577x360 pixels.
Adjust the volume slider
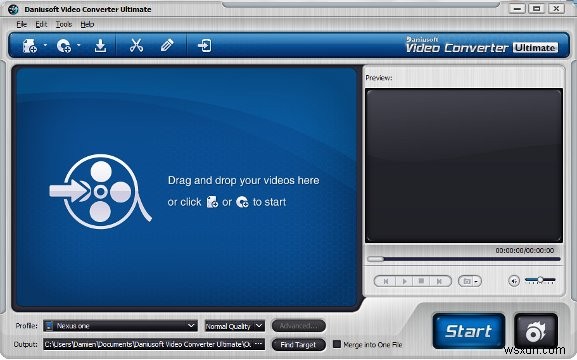pyautogui.click(x=540, y=280)
